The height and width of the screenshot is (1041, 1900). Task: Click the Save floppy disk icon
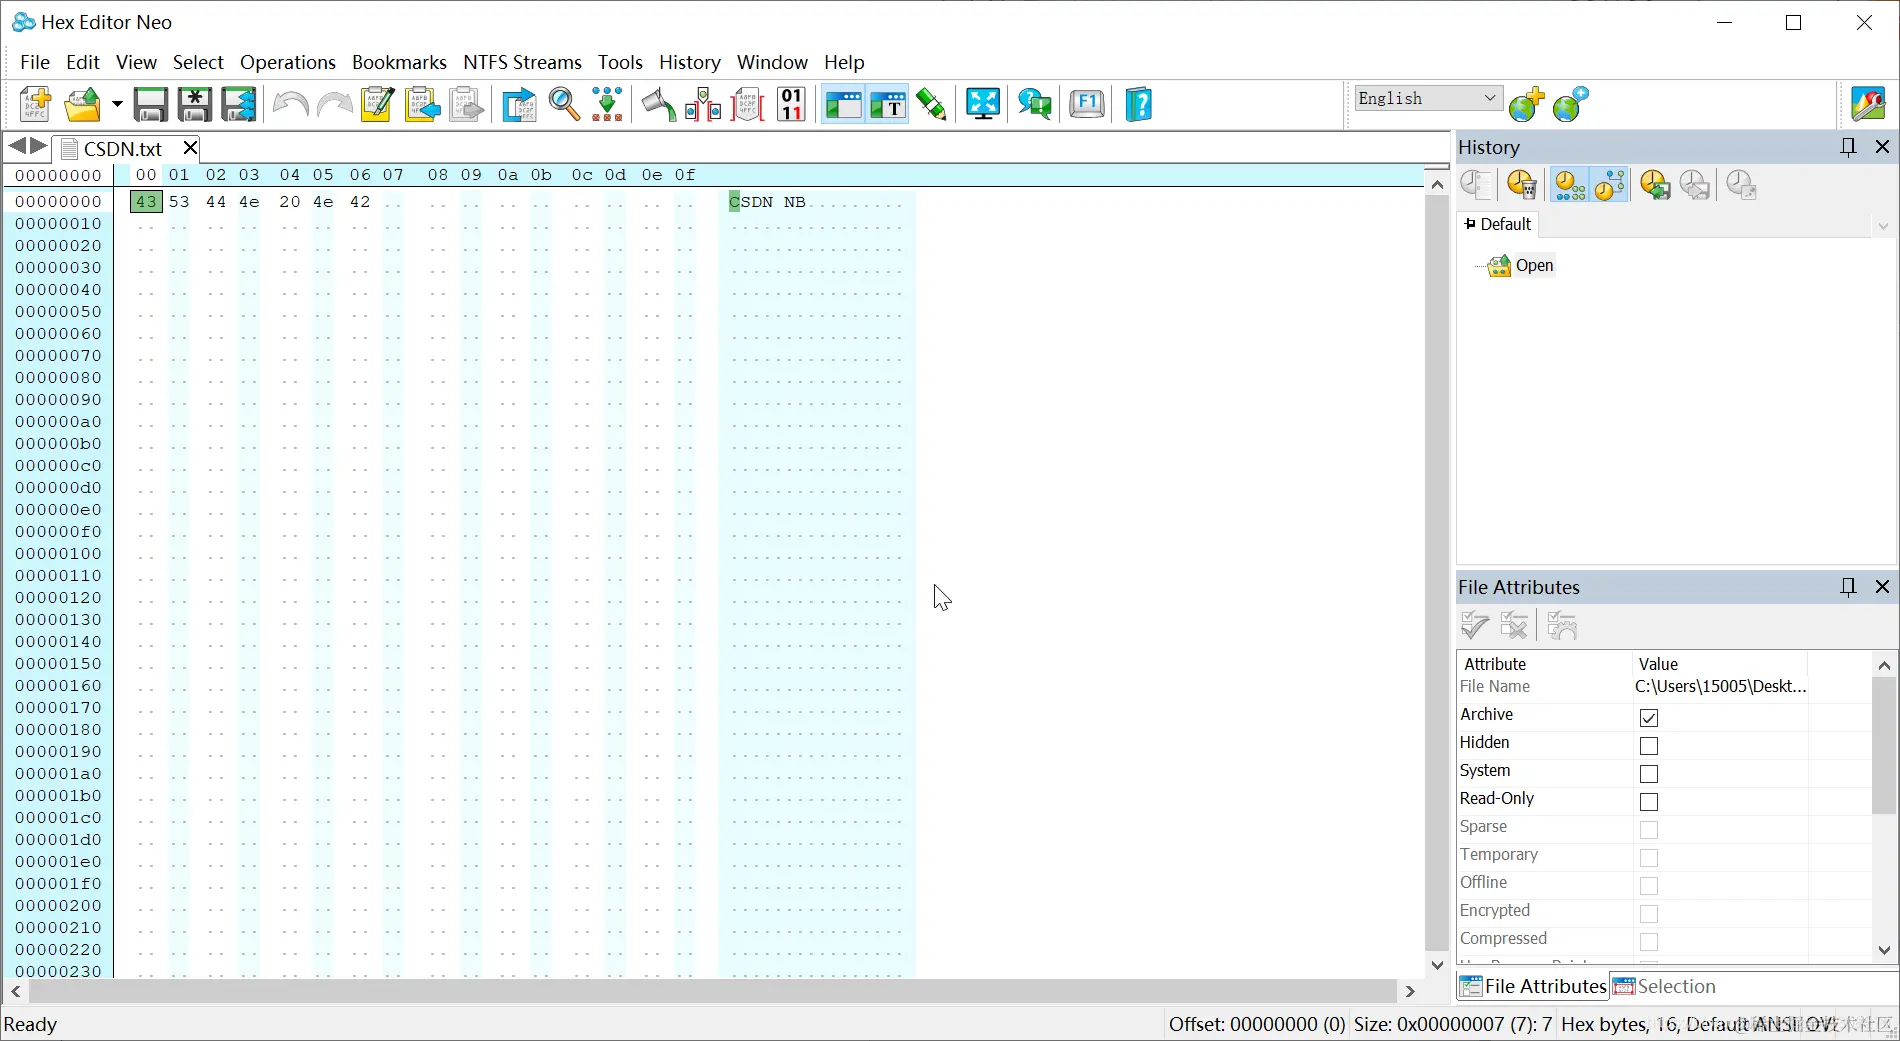(x=151, y=104)
